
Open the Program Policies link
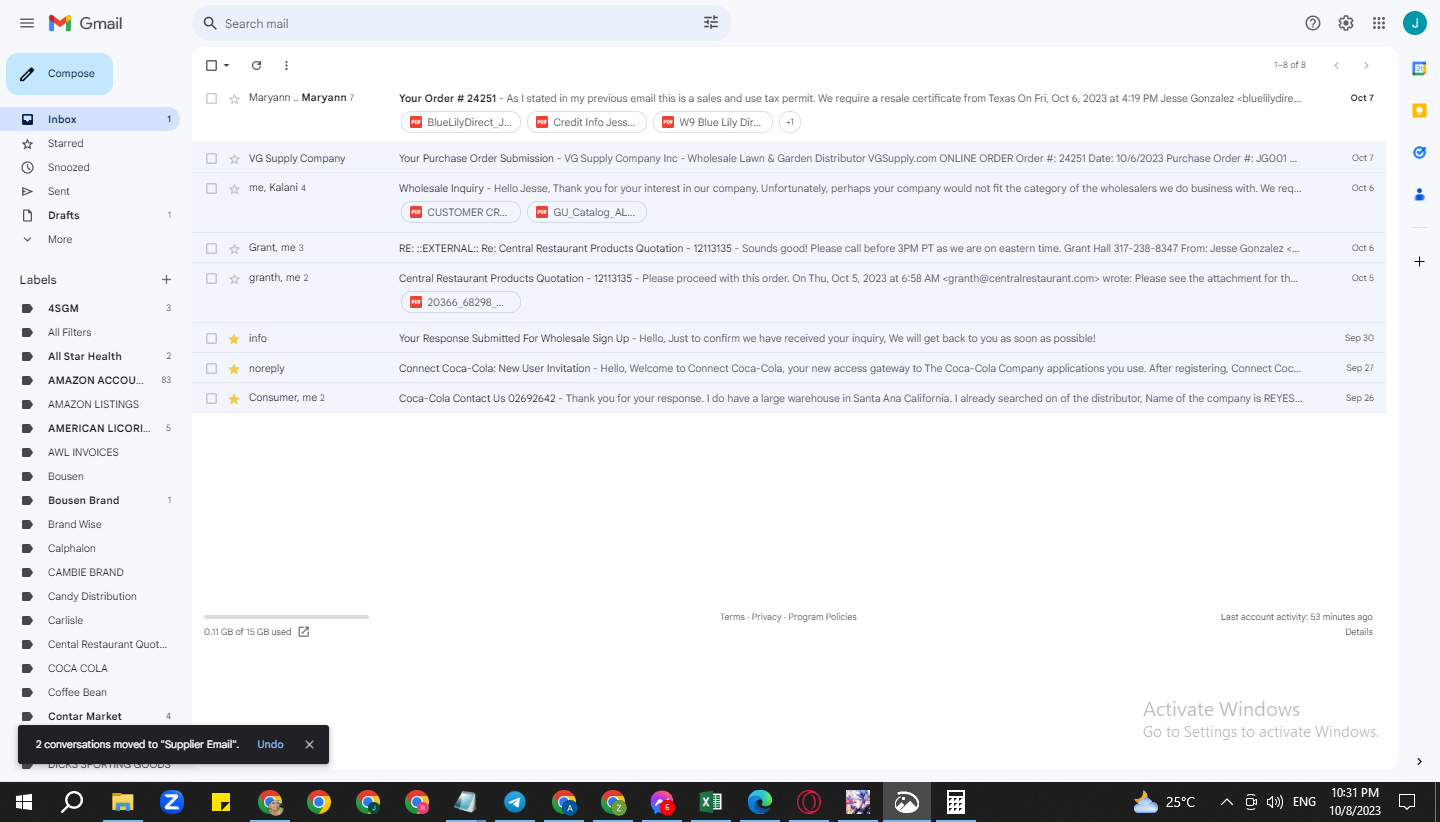pyautogui.click(x=822, y=617)
